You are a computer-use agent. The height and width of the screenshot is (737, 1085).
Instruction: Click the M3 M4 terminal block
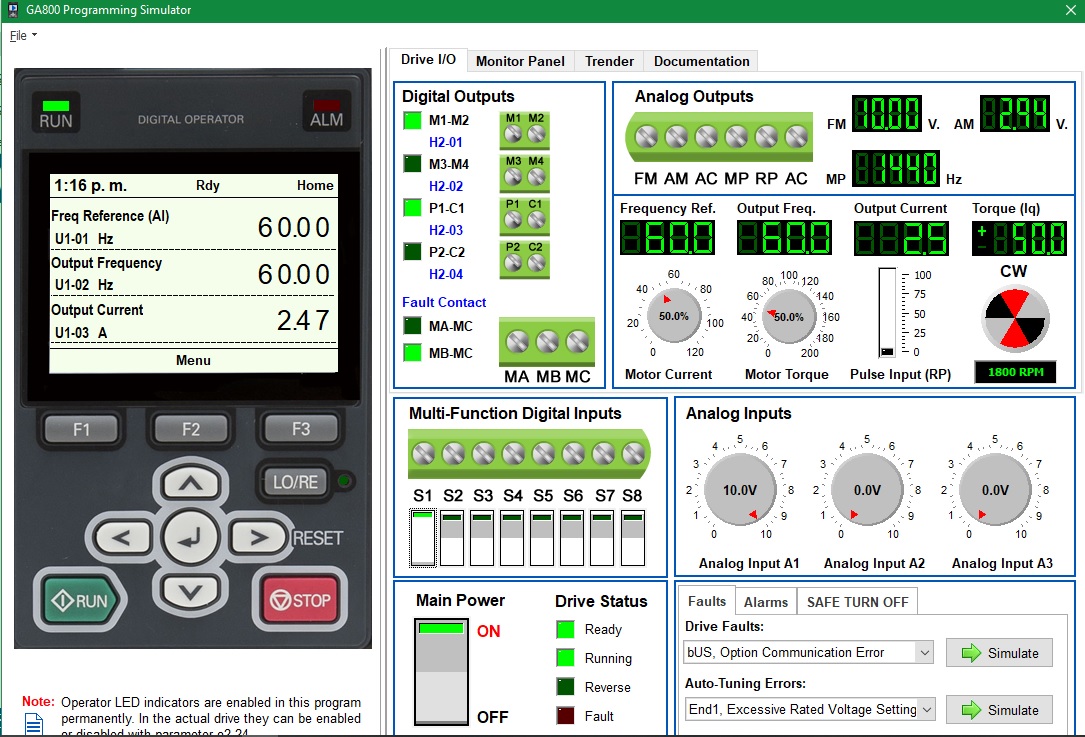[x=525, y=173]
